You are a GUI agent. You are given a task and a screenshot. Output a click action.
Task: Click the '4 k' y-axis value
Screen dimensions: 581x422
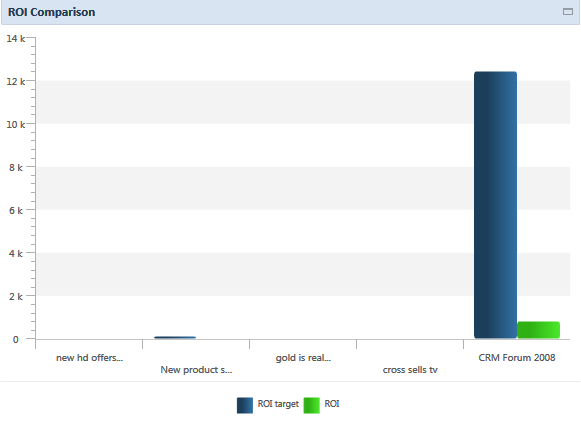[x=16, y=253]
